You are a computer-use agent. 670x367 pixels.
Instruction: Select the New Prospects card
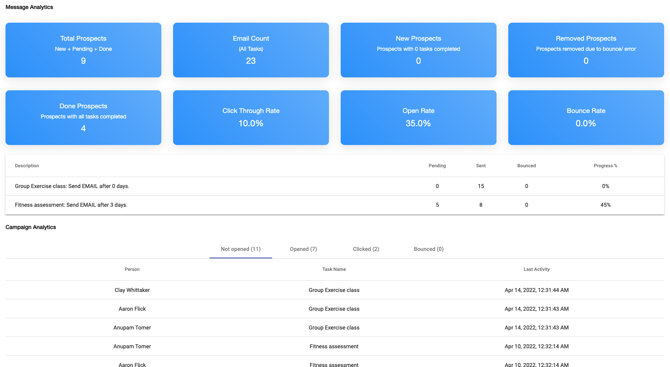(x=418, y=50)
